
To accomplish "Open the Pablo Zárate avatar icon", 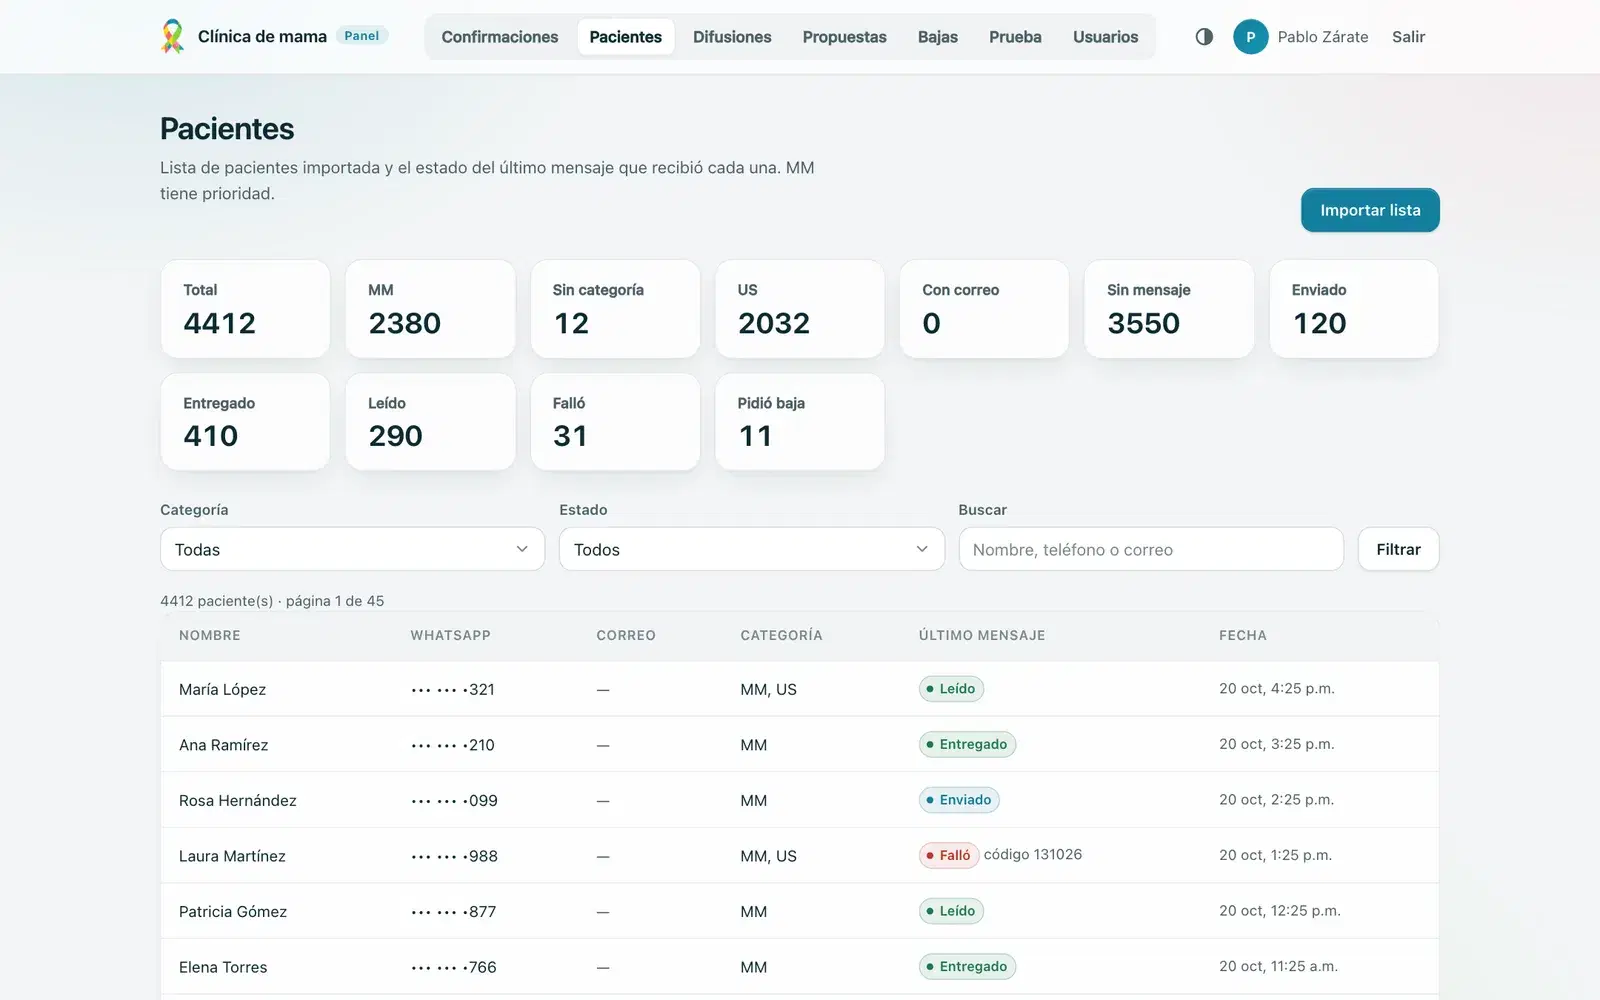I will tap(1250, 37).
